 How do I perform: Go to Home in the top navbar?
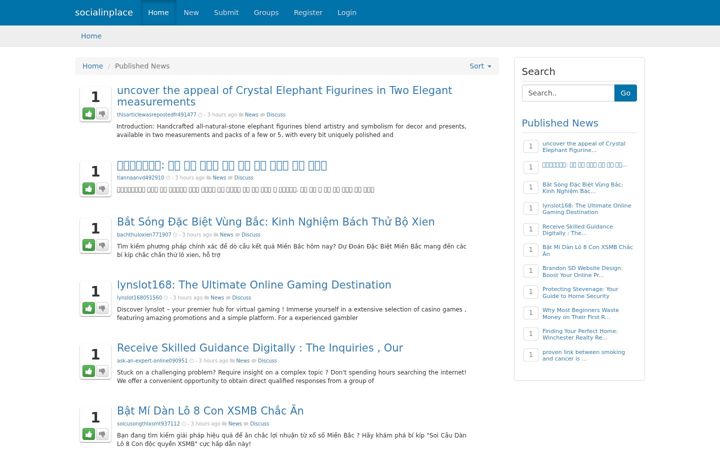point(158,12)
